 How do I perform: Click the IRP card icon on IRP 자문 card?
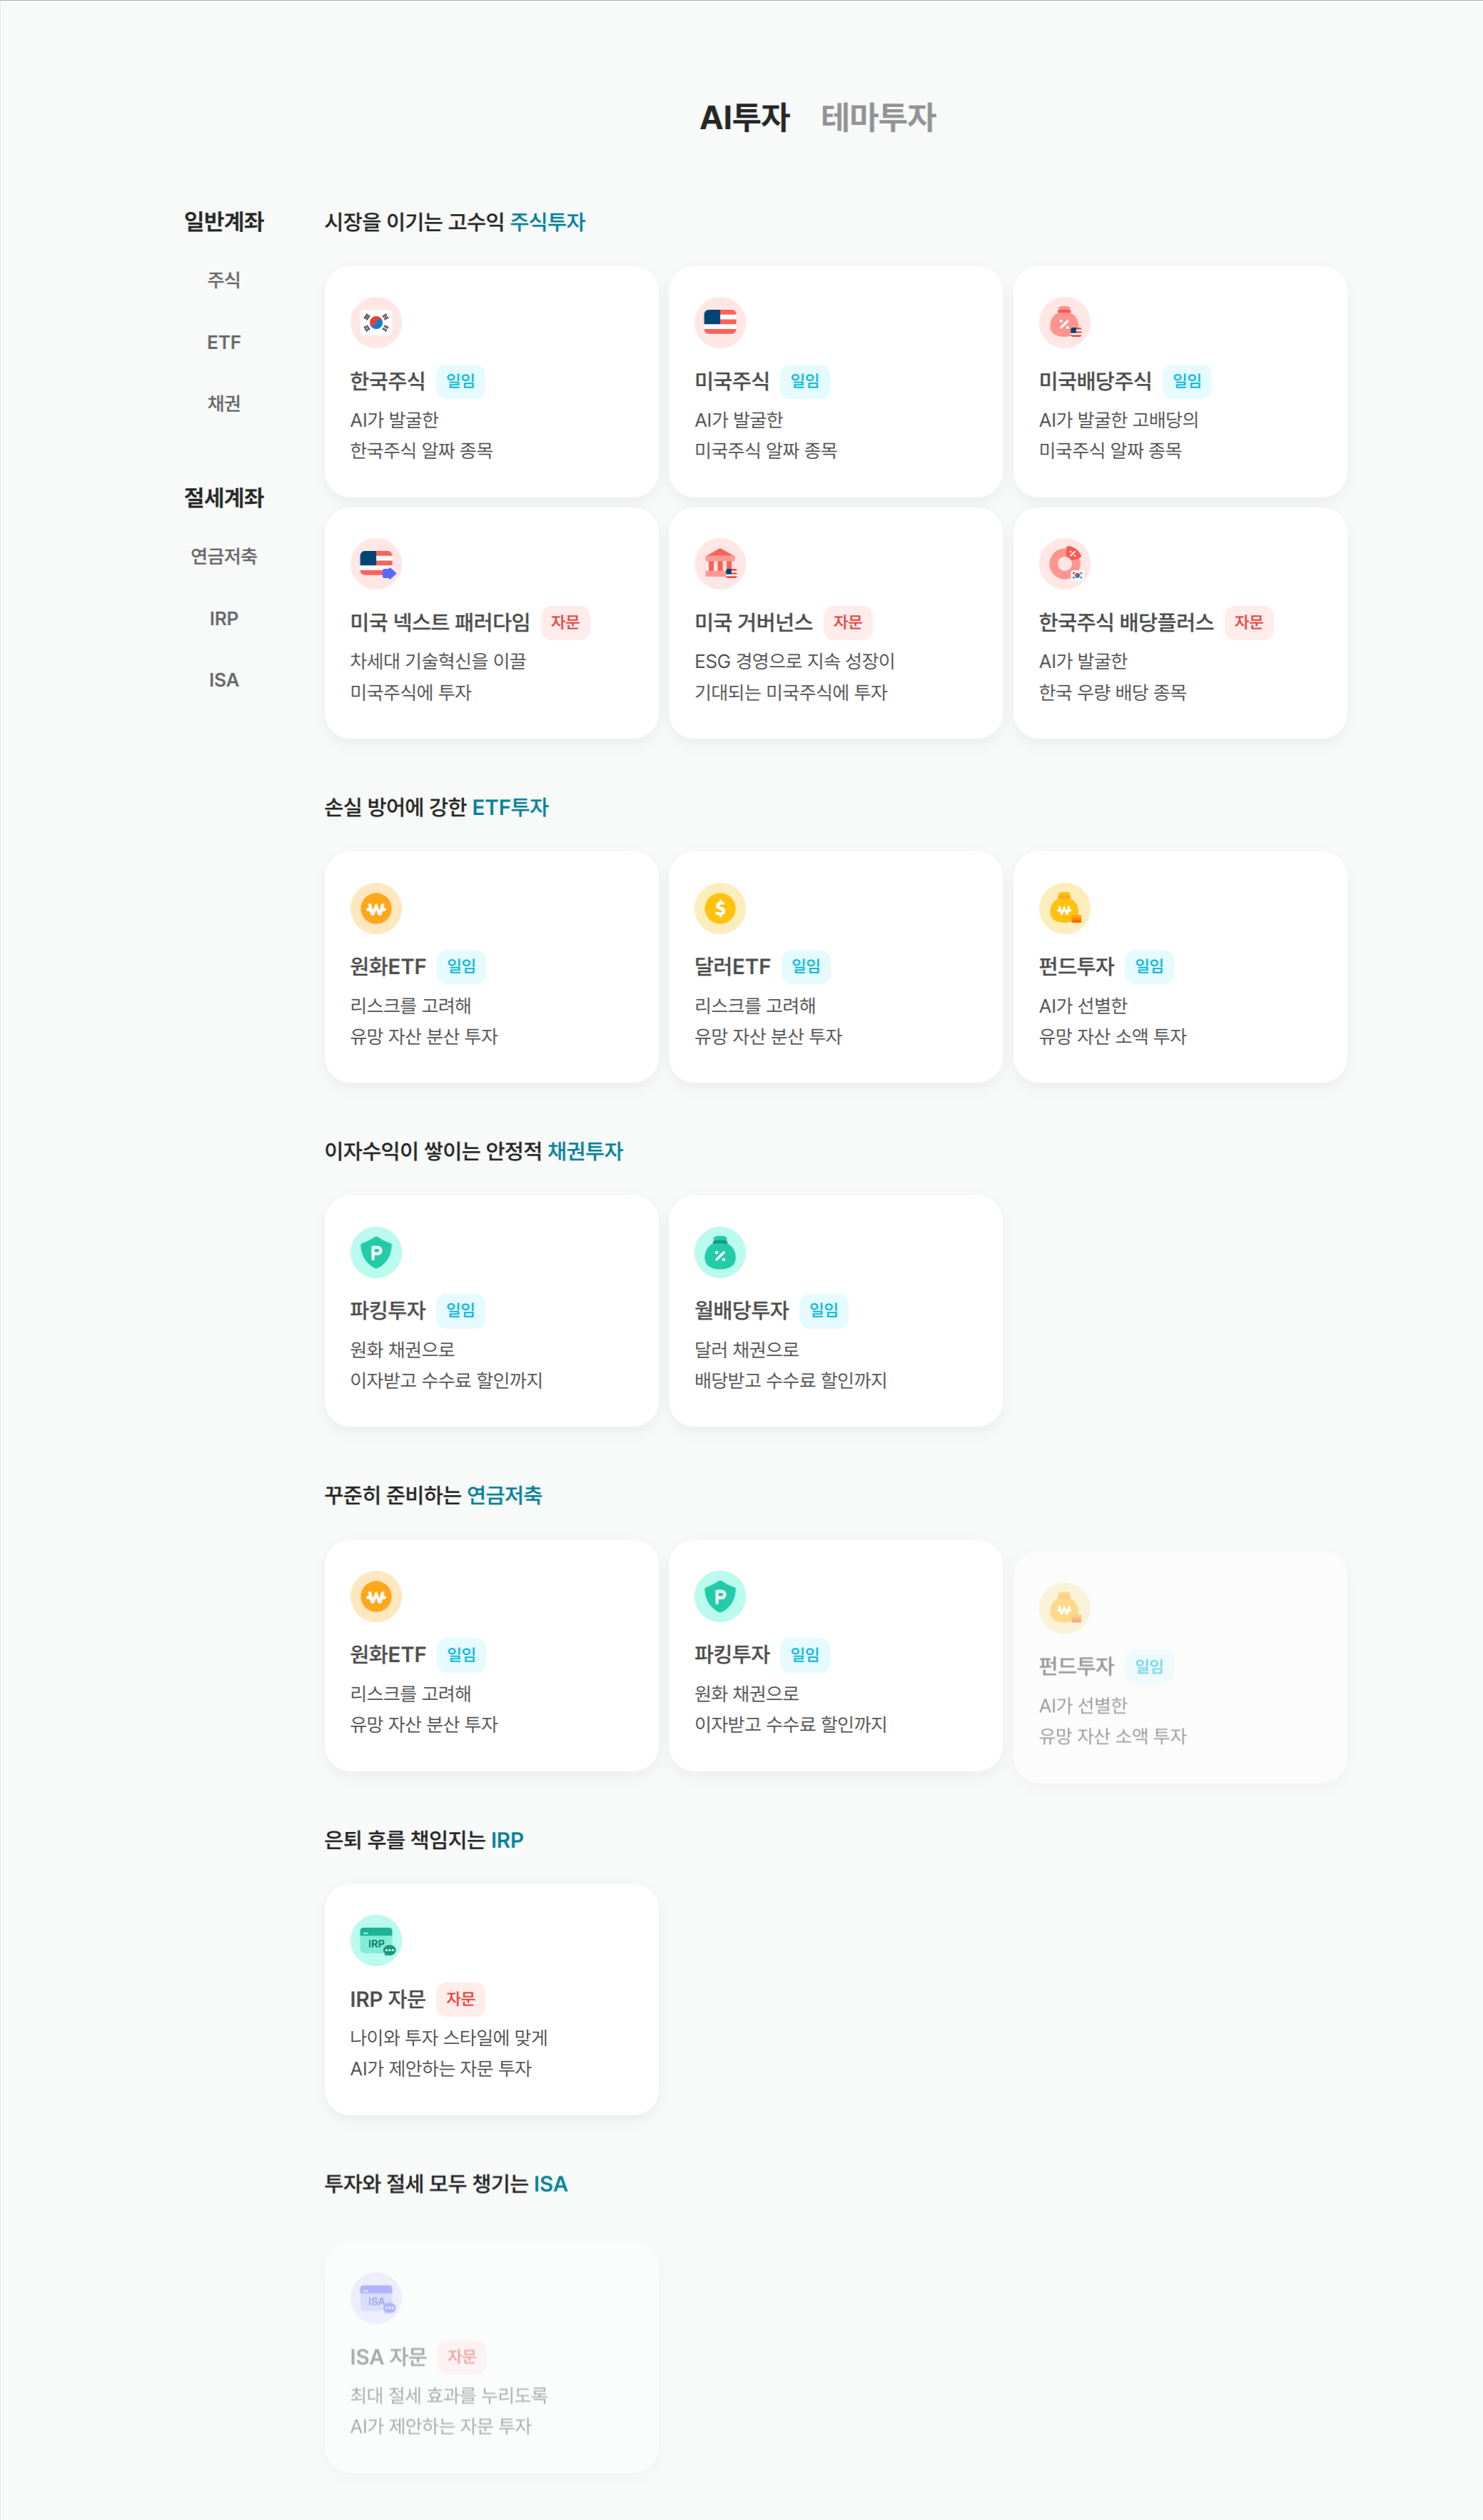point(376,1941)
